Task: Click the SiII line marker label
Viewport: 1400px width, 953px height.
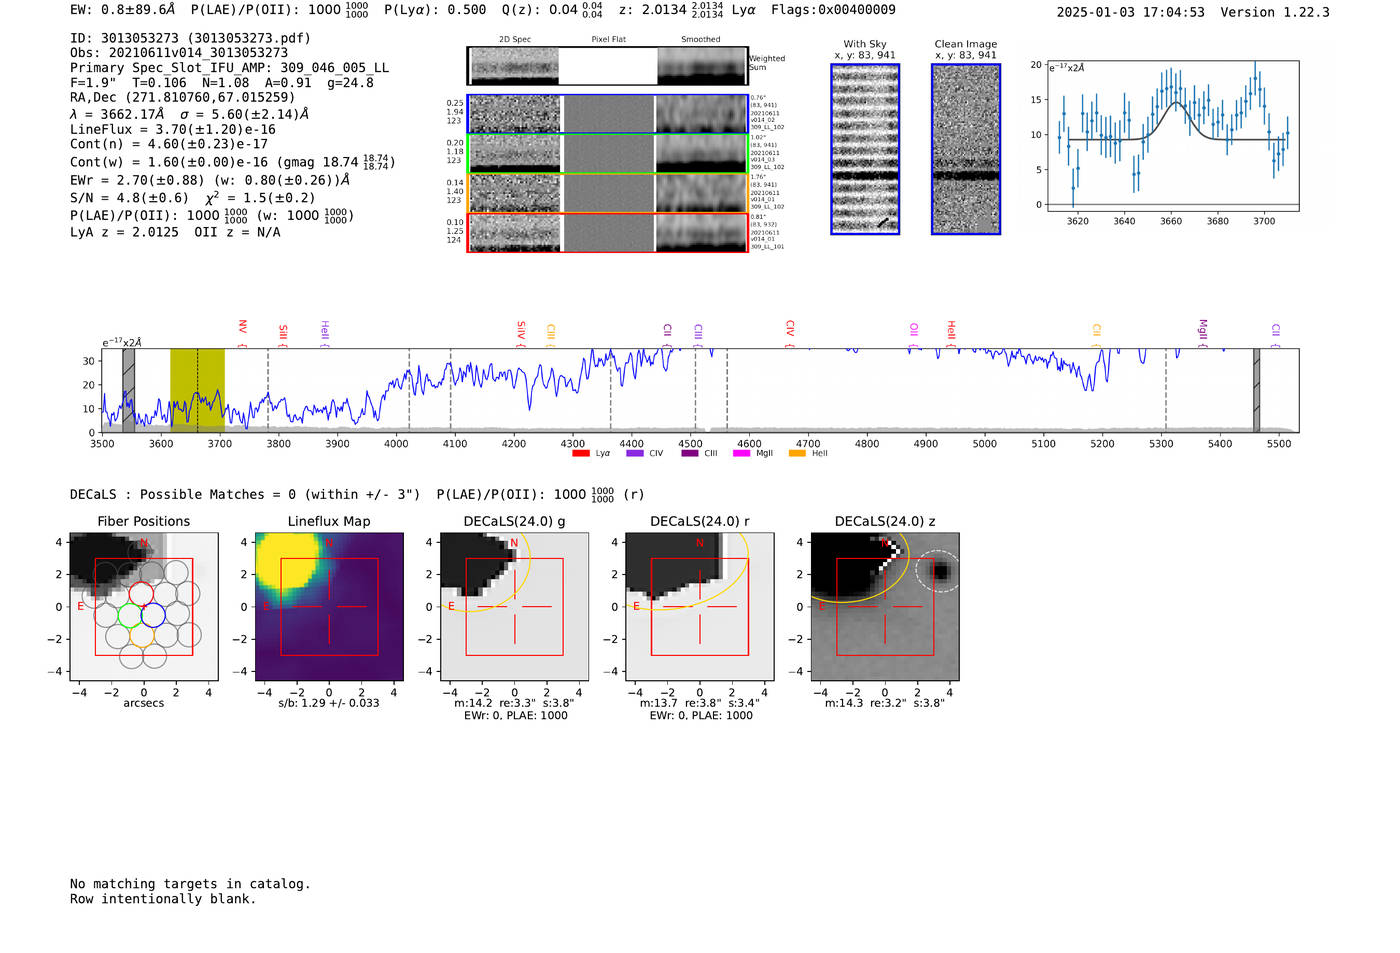Action: (283, 332)
